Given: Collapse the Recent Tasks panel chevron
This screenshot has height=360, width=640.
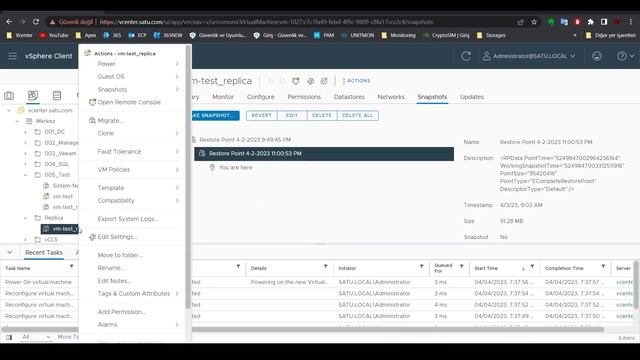Looking at the screenshot, I should pyautogui.click(x=10, y=252).
